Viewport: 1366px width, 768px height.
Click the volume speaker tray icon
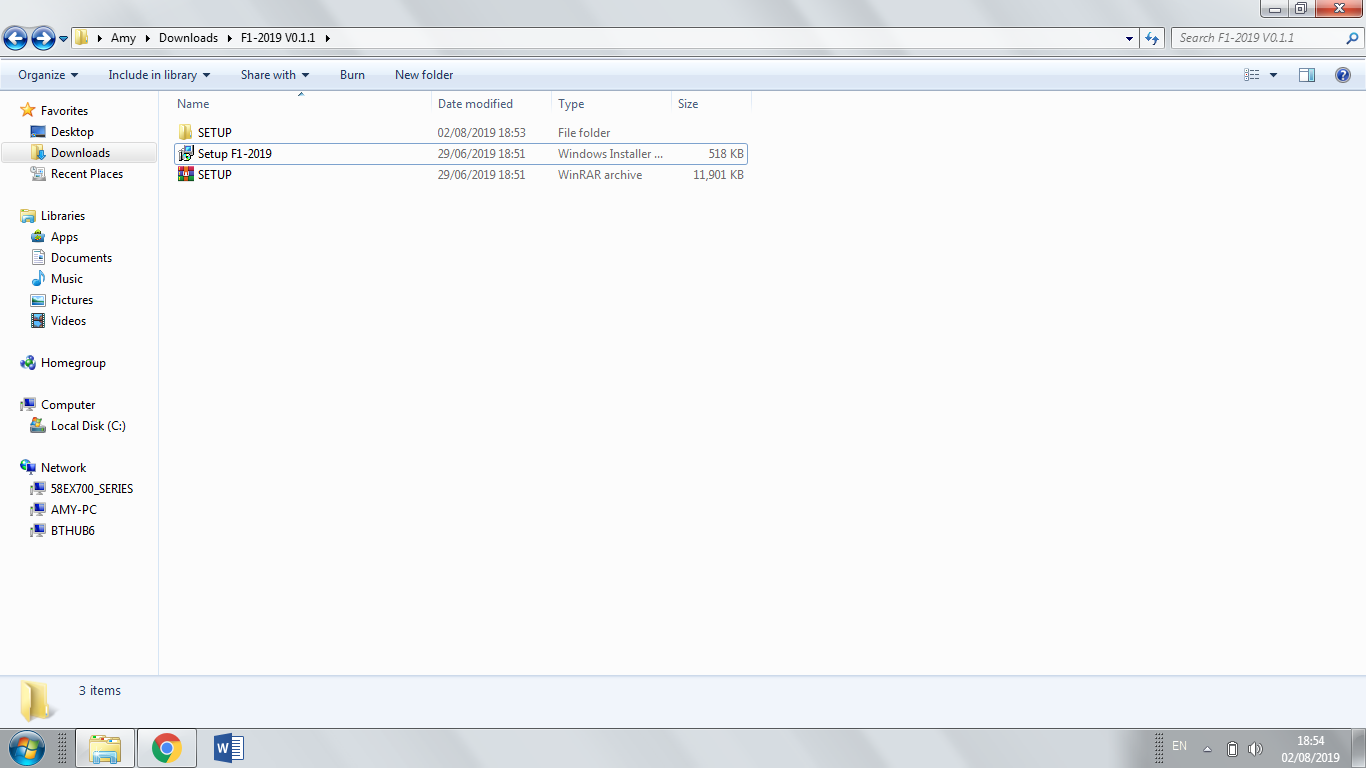(x=1255, y=749)
